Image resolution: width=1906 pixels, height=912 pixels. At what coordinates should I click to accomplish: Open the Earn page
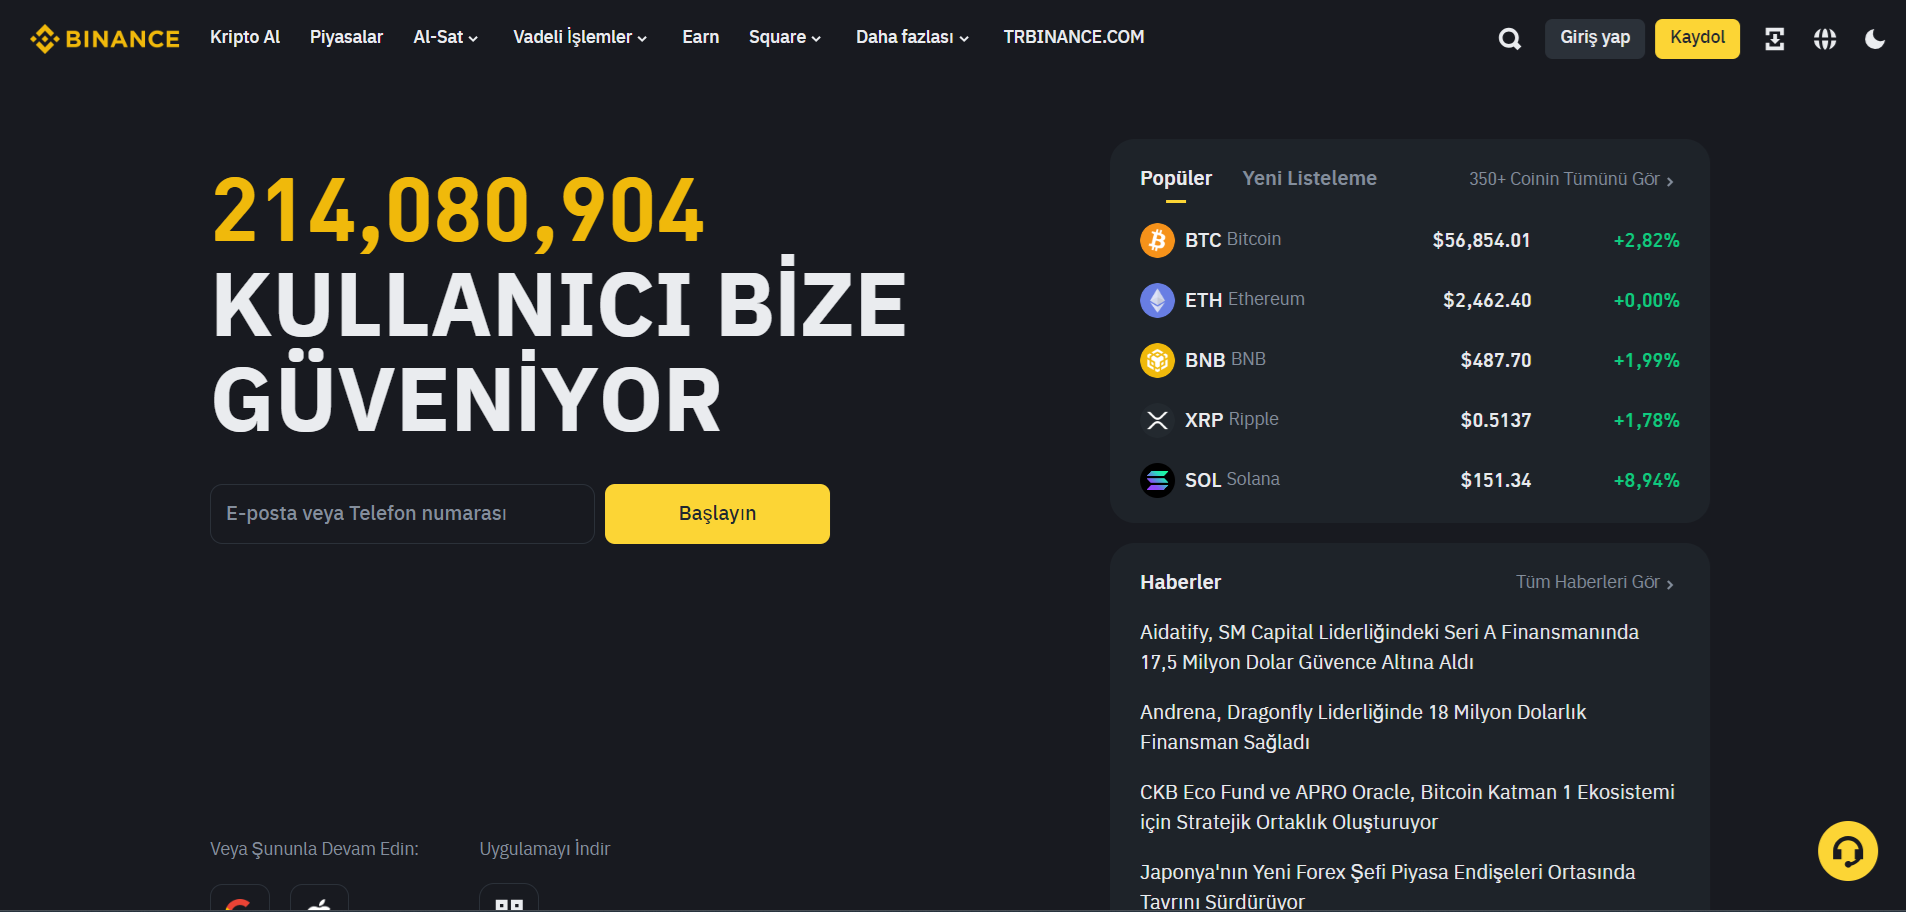[x=700, y=37]
